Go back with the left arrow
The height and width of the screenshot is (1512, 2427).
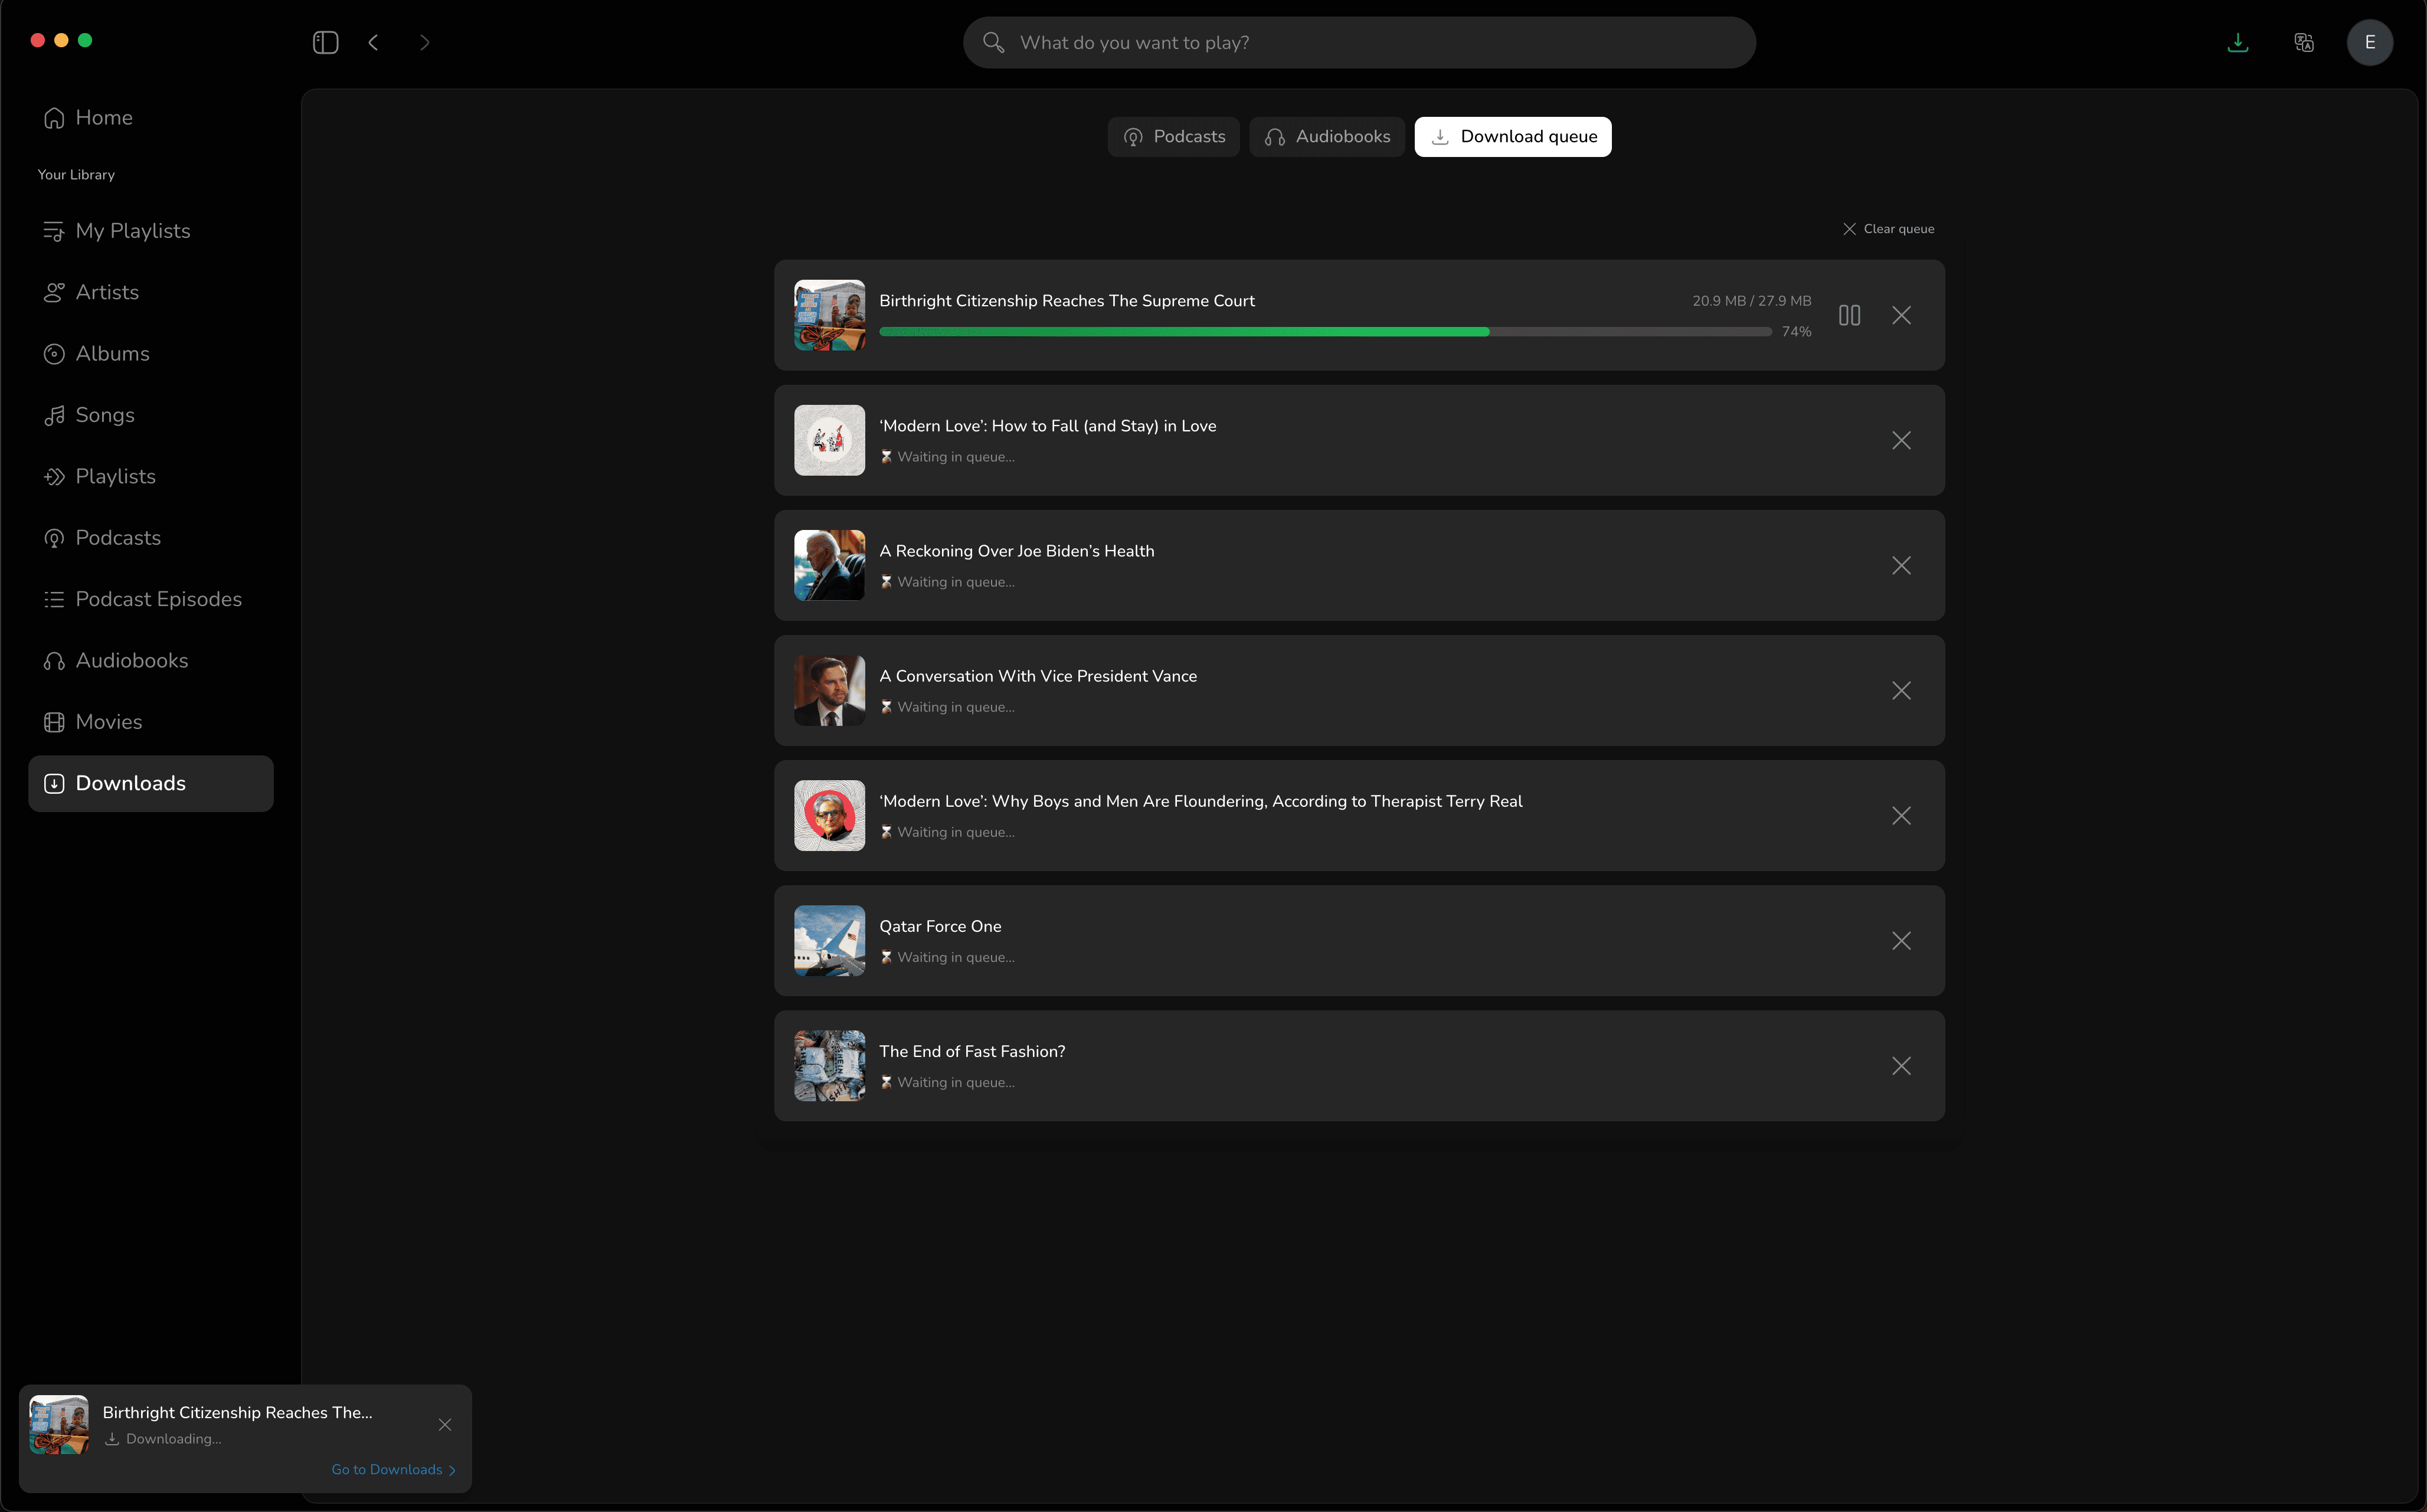(373, 42)
